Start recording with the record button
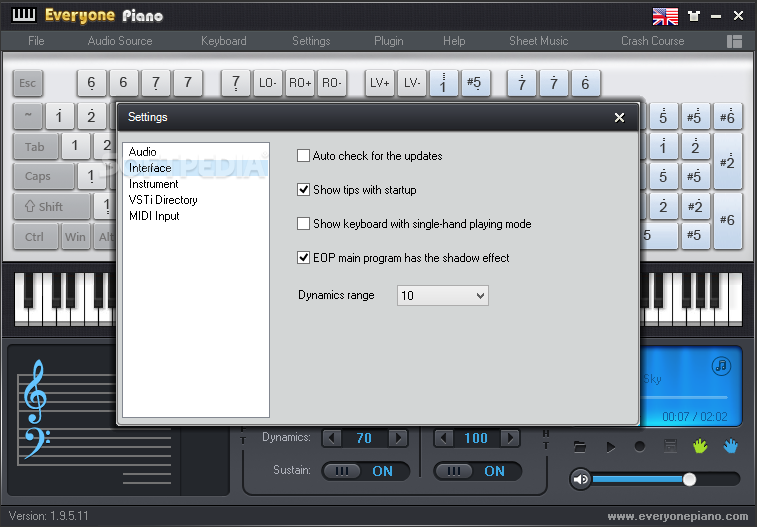The height and width of the screenshot is (527, 757). pyautogui.click(x=640, y=447)
